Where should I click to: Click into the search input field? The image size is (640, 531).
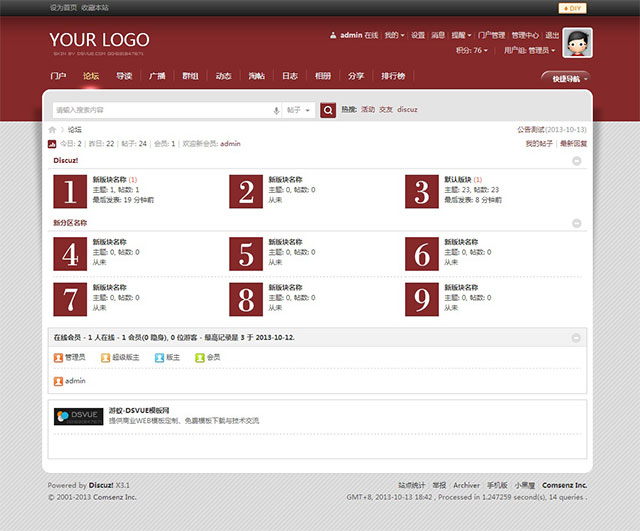160,110
